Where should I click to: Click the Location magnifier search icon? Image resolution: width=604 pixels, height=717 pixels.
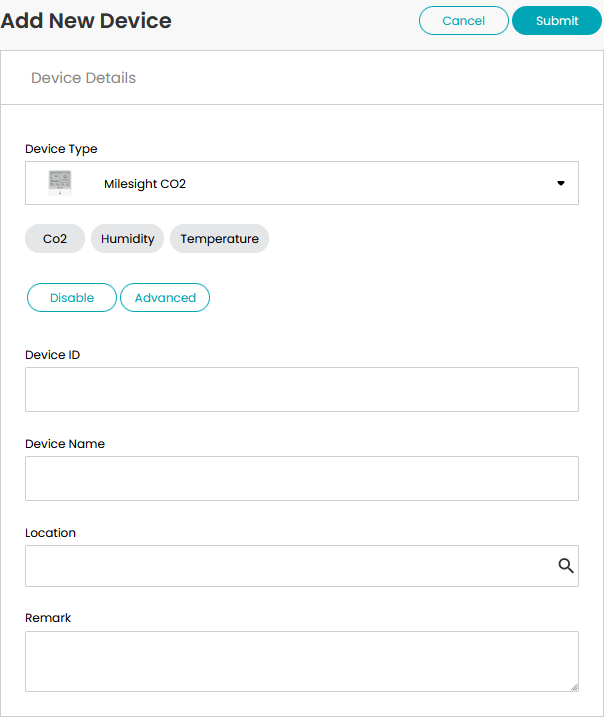pos(566,566)
